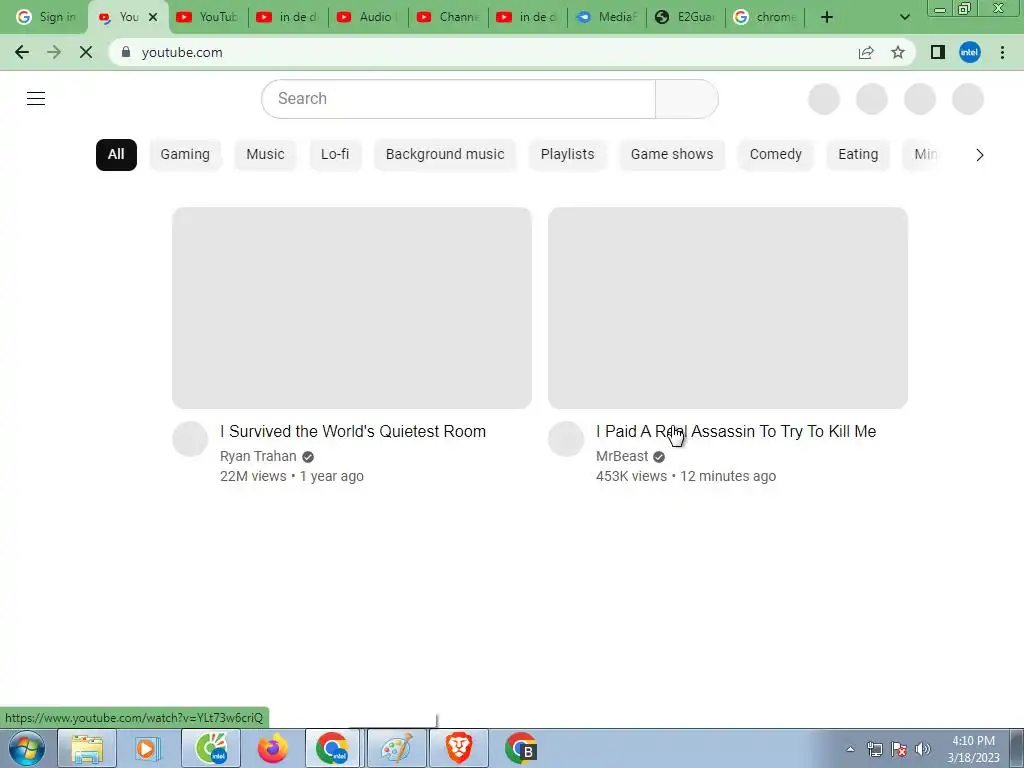Image resolution: width=1024 pixels, height=768 pixels.
Task: Close the active YouTube tab
Action: (153, 17)
